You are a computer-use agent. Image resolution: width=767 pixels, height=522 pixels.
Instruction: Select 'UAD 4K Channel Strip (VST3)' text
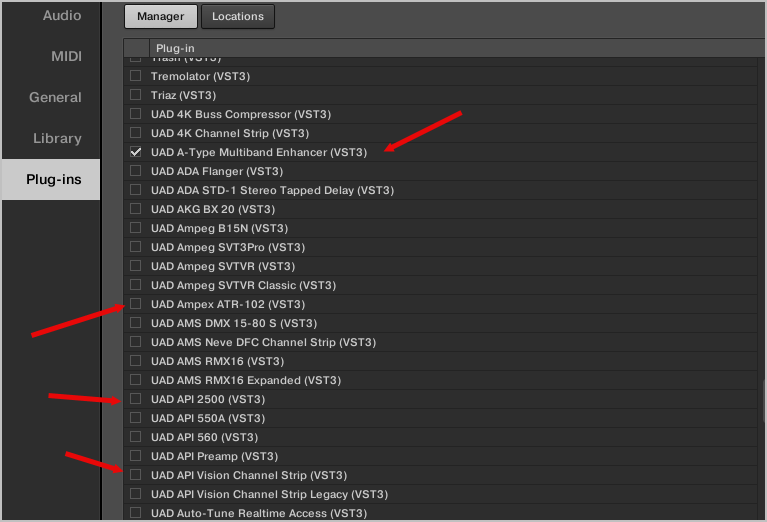pyautogui.click(x=230, y=134)
